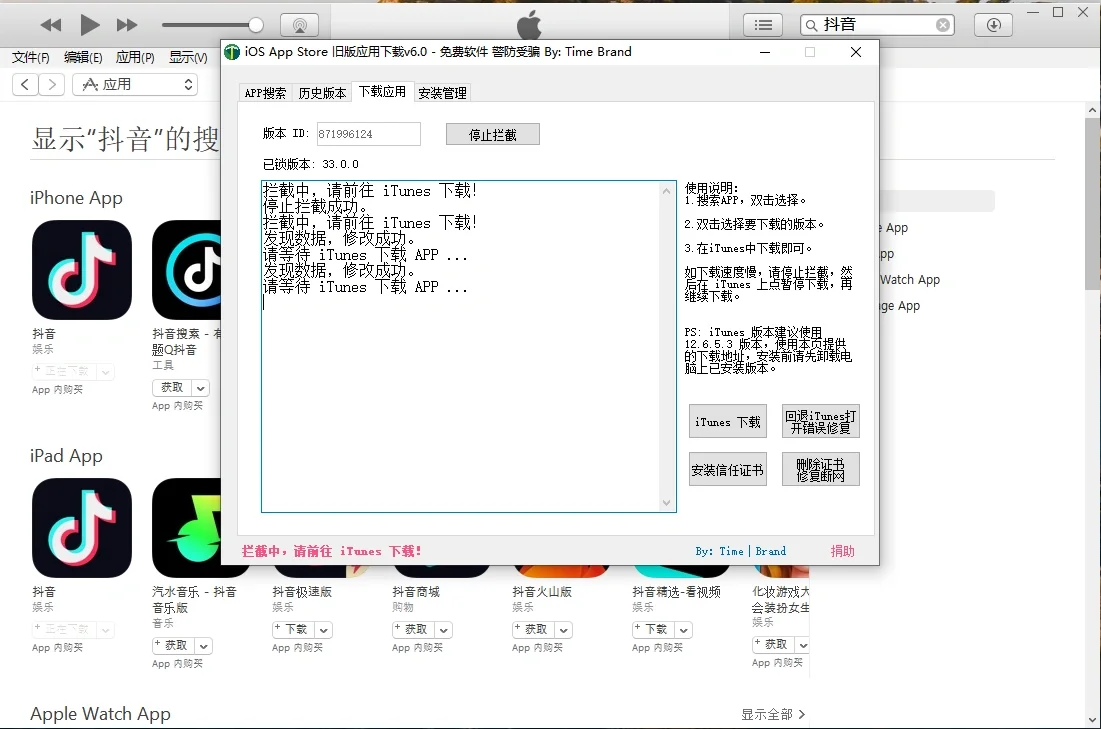Click the 安装信任证书 button
The height and width of the screenshot is (729, 1101).
coord(727,469)
